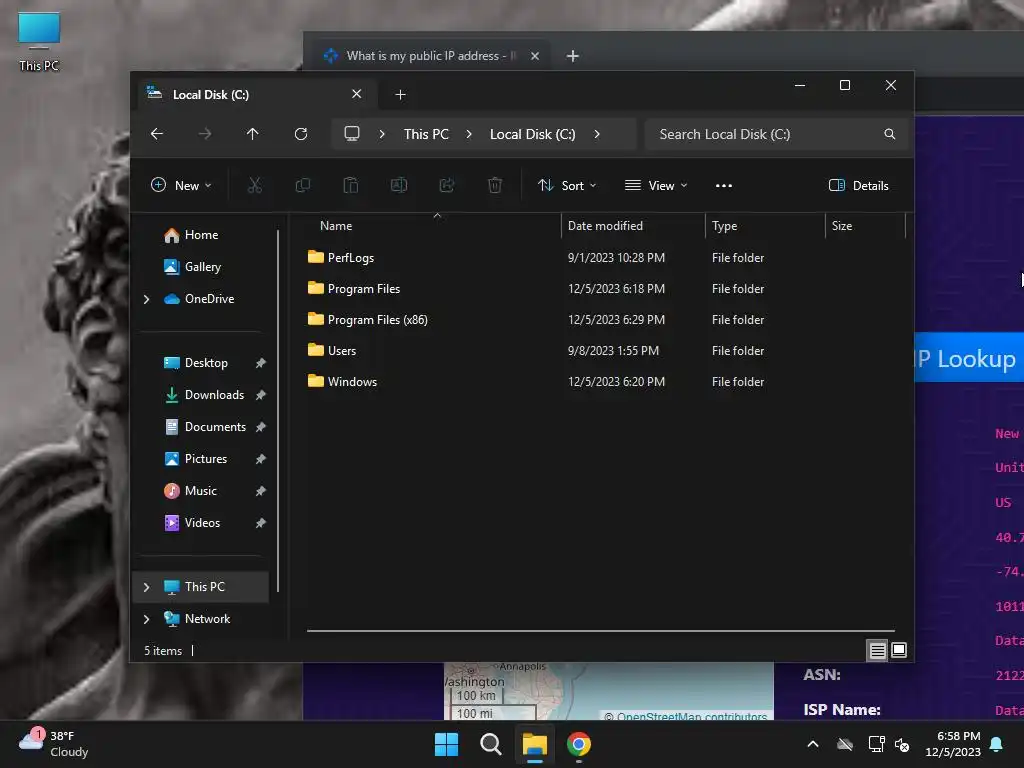Expand This PC in the navigation pane
This screenshot has width=1024, height=768.
tap(146, 587)
